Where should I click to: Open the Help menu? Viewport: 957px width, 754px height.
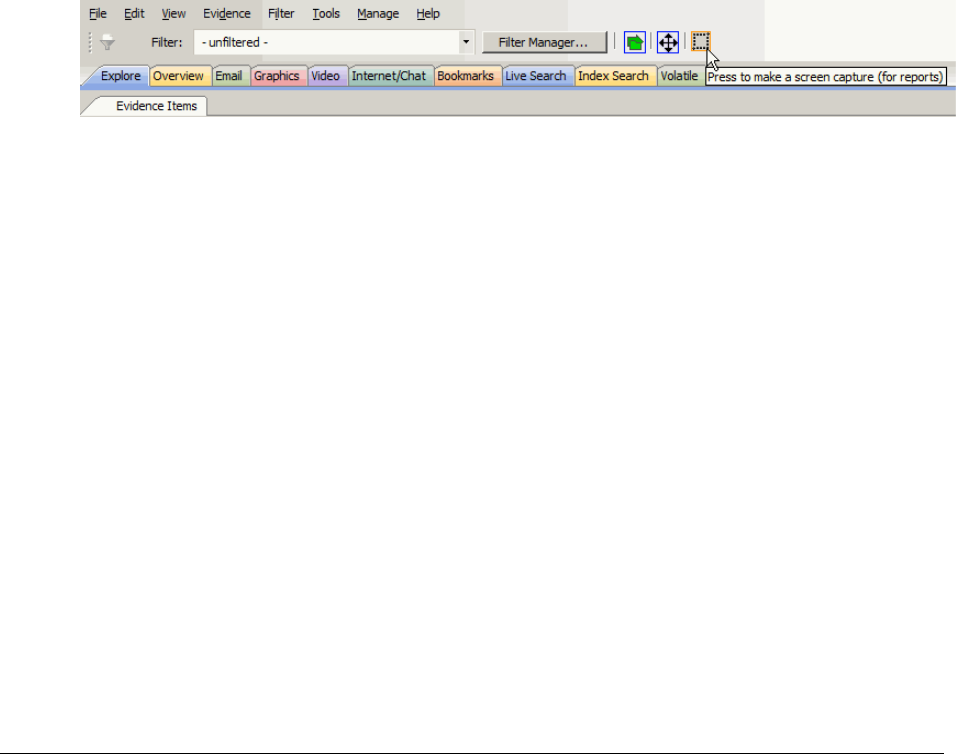(428, 13)
